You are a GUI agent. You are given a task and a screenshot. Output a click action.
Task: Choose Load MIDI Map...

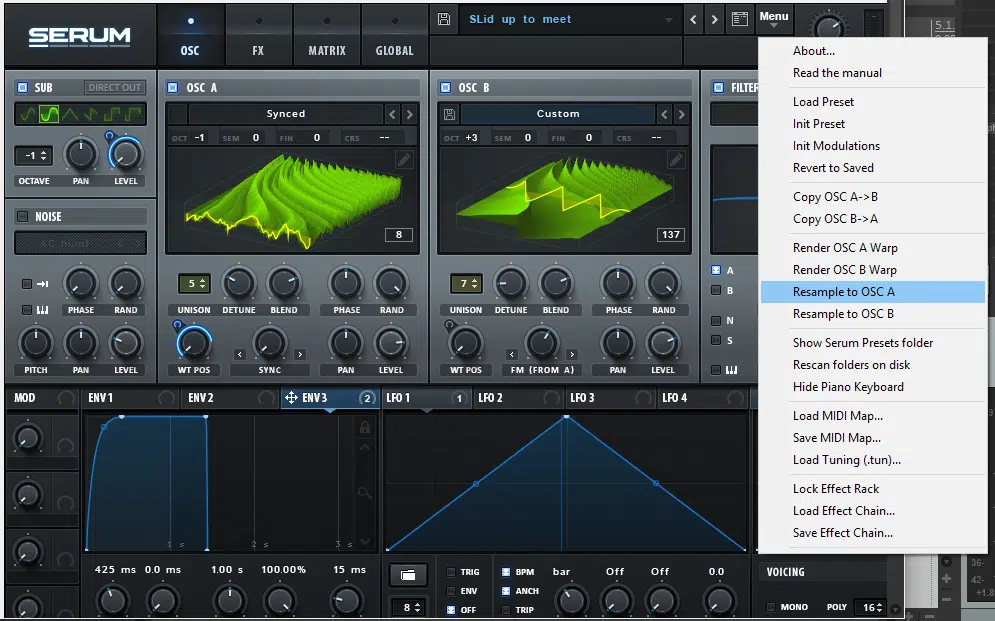tap(838, 415)
